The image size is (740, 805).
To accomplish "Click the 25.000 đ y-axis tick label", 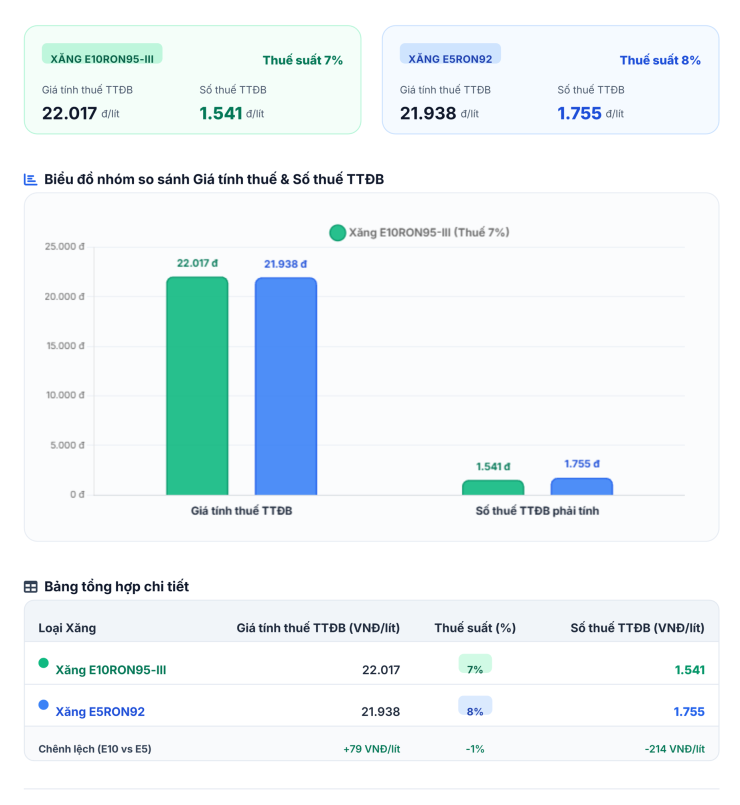I will 64,247.
